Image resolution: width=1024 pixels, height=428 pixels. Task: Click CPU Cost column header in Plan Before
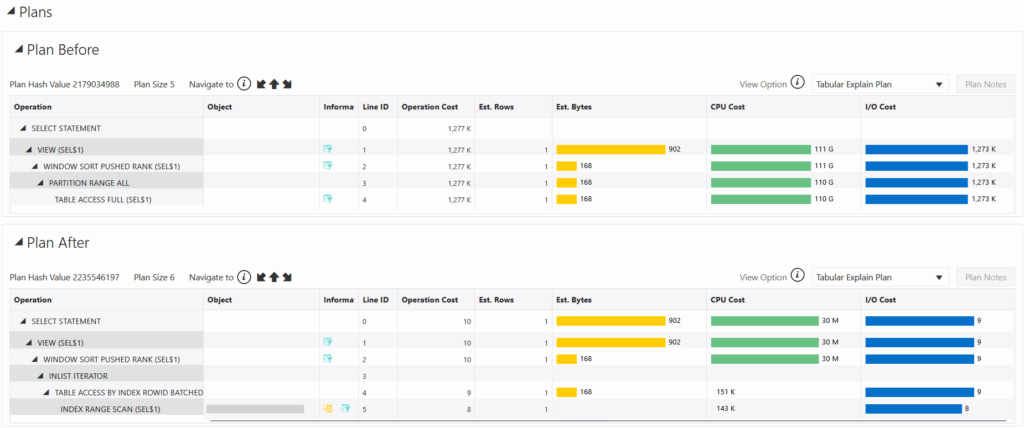(730, 106)
